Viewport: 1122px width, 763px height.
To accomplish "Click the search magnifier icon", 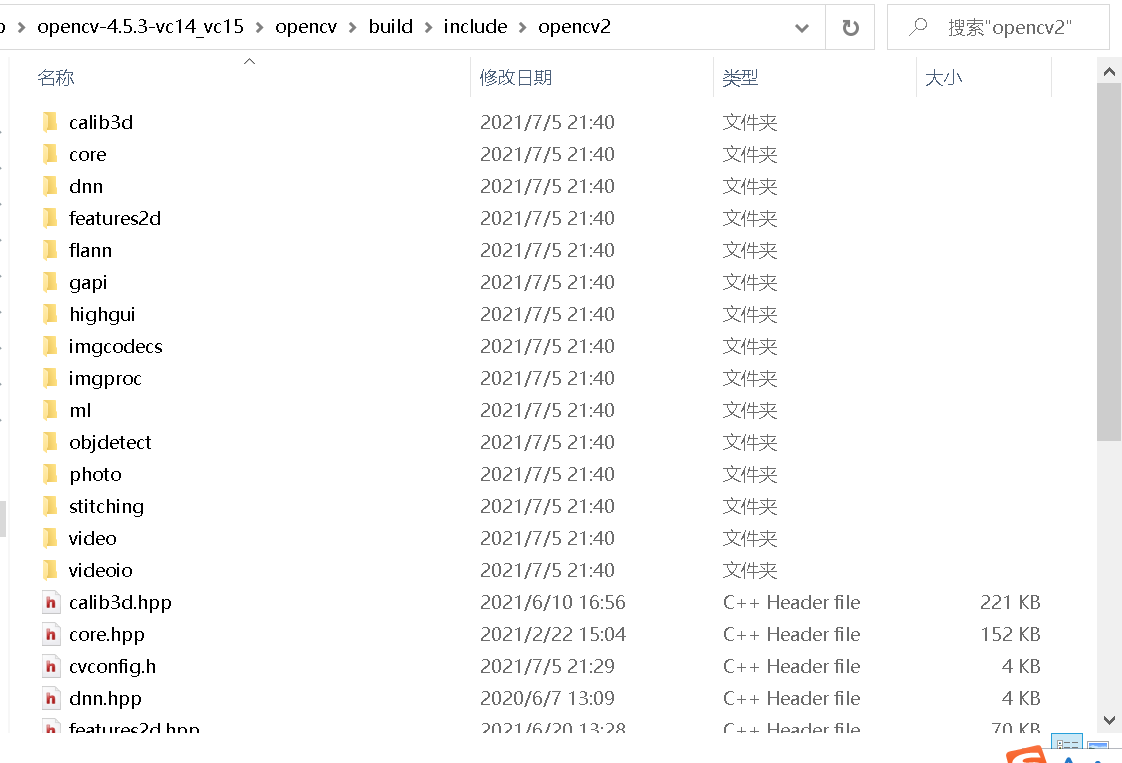I will tap(918, 27).
